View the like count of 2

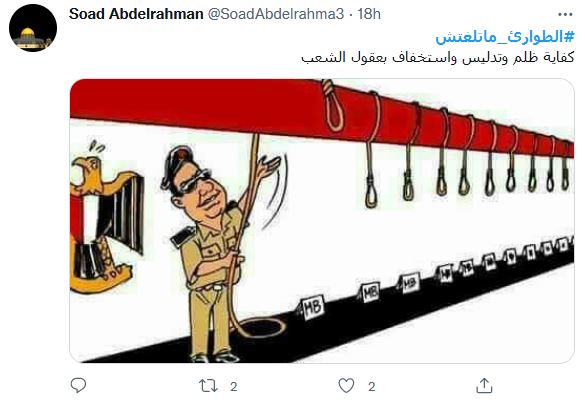pyautogui.click(x=371, y=387)
